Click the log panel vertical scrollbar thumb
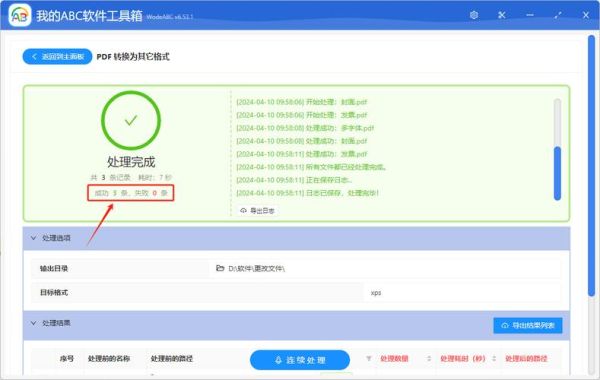This screenshot has height=380, width=600. [558, 173]
